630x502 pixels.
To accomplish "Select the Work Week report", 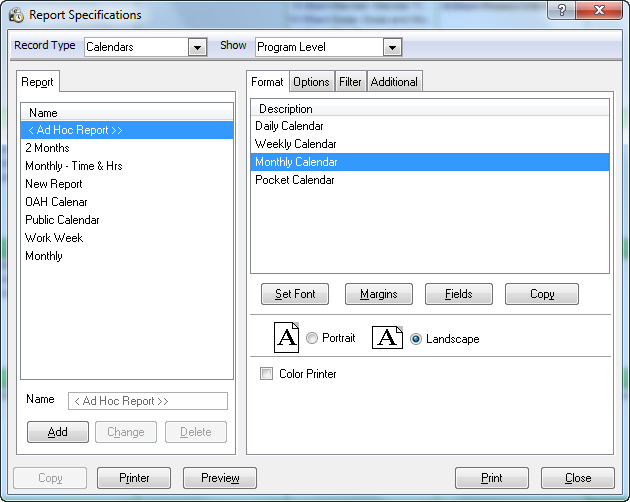I will click(127, 238).
